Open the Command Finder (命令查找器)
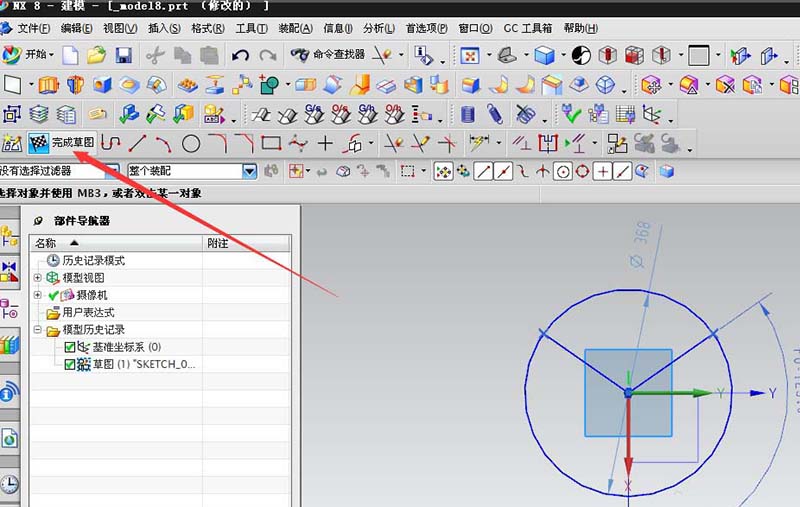The height and width of the screenshot is (507, 800). tap(328, 55)
